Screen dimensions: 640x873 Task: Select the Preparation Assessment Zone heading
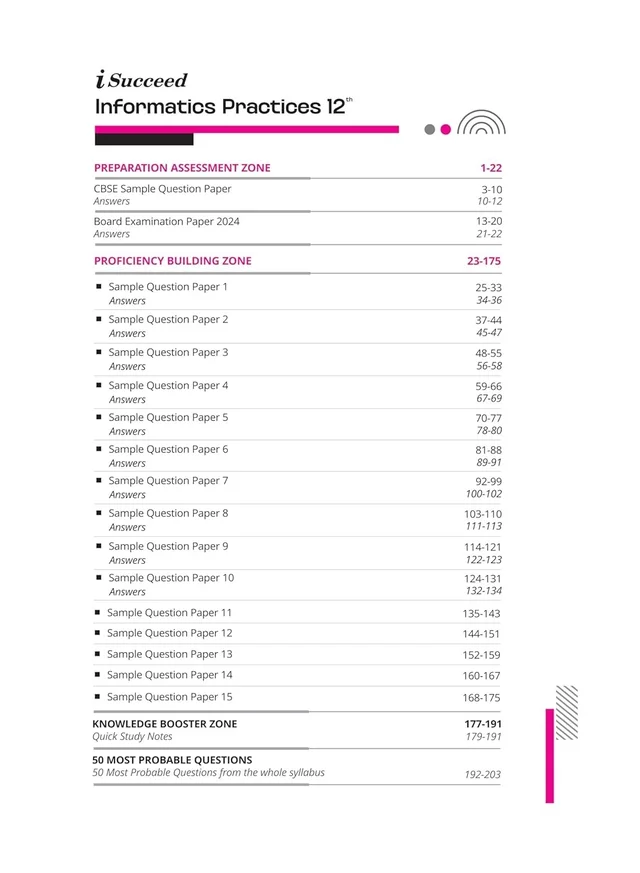tap(182, 168)
